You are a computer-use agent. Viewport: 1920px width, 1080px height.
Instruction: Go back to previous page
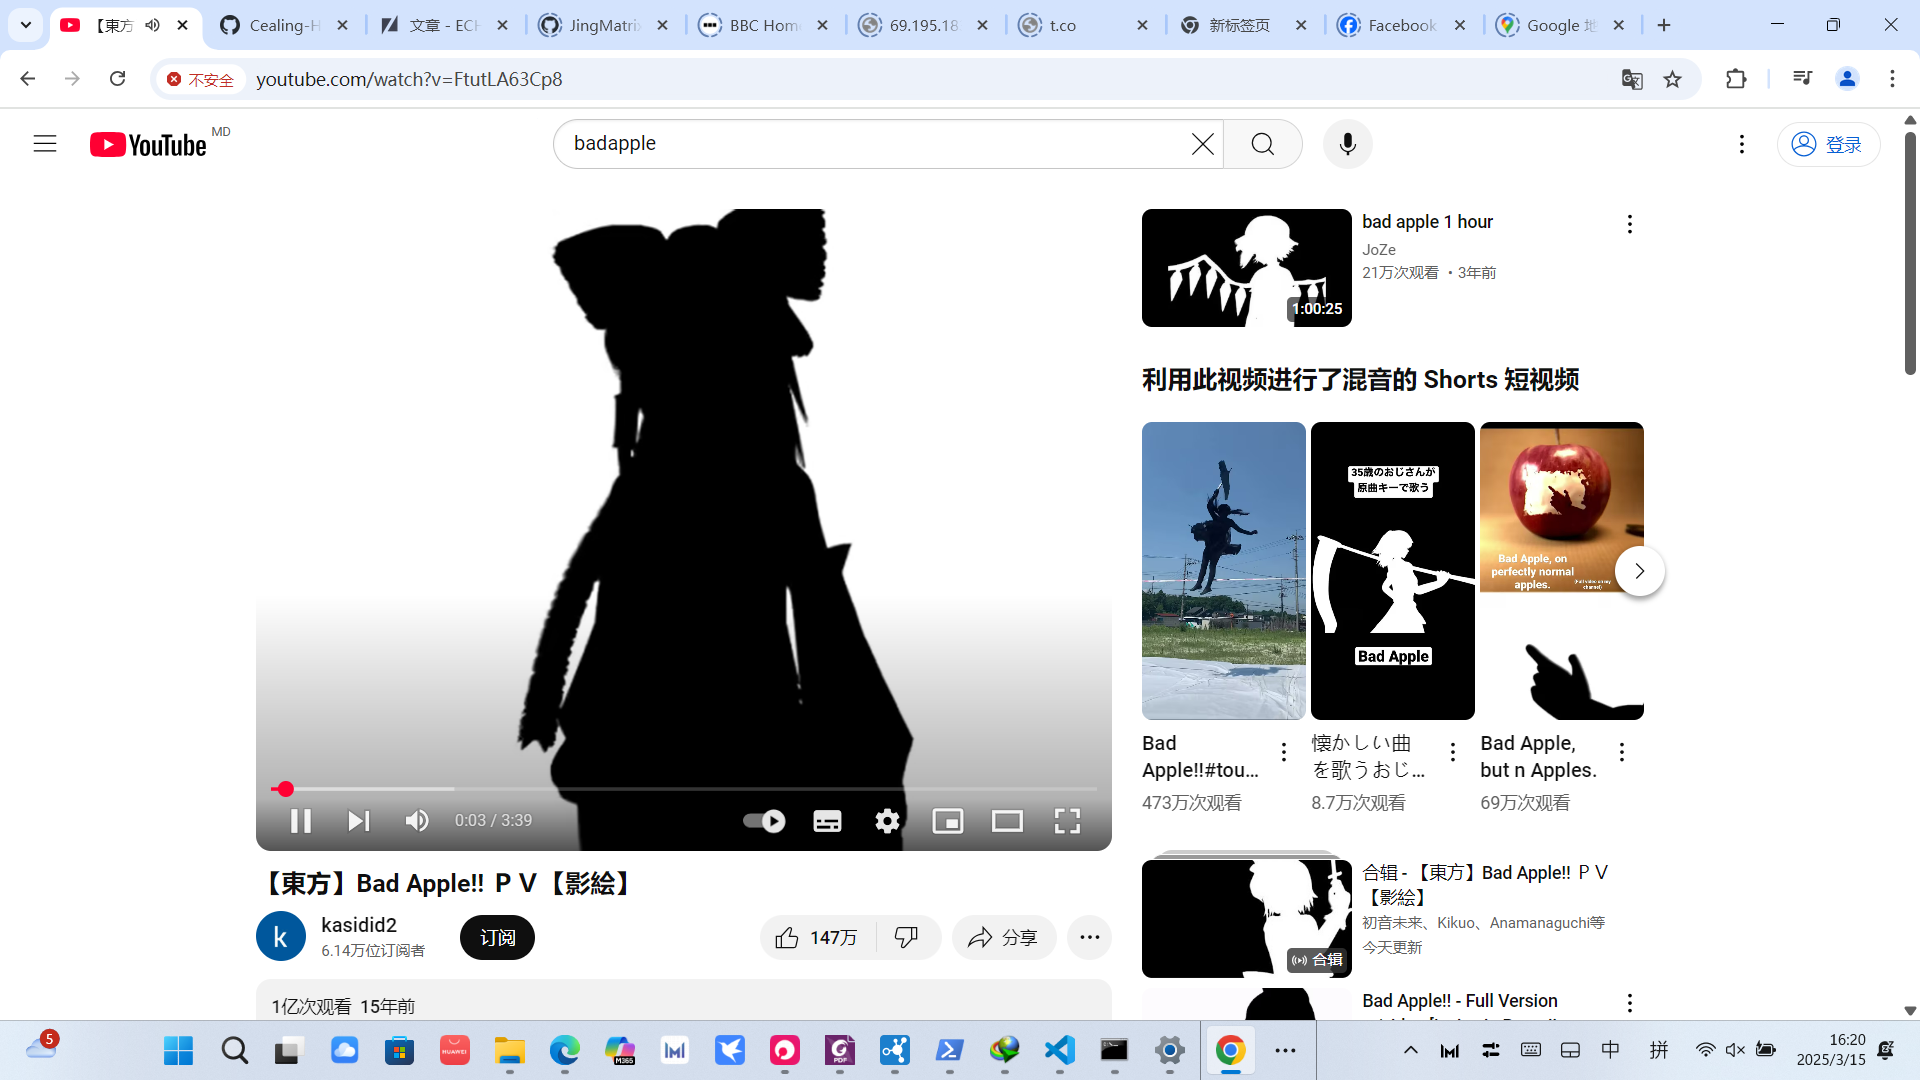(x=28, y=79)
